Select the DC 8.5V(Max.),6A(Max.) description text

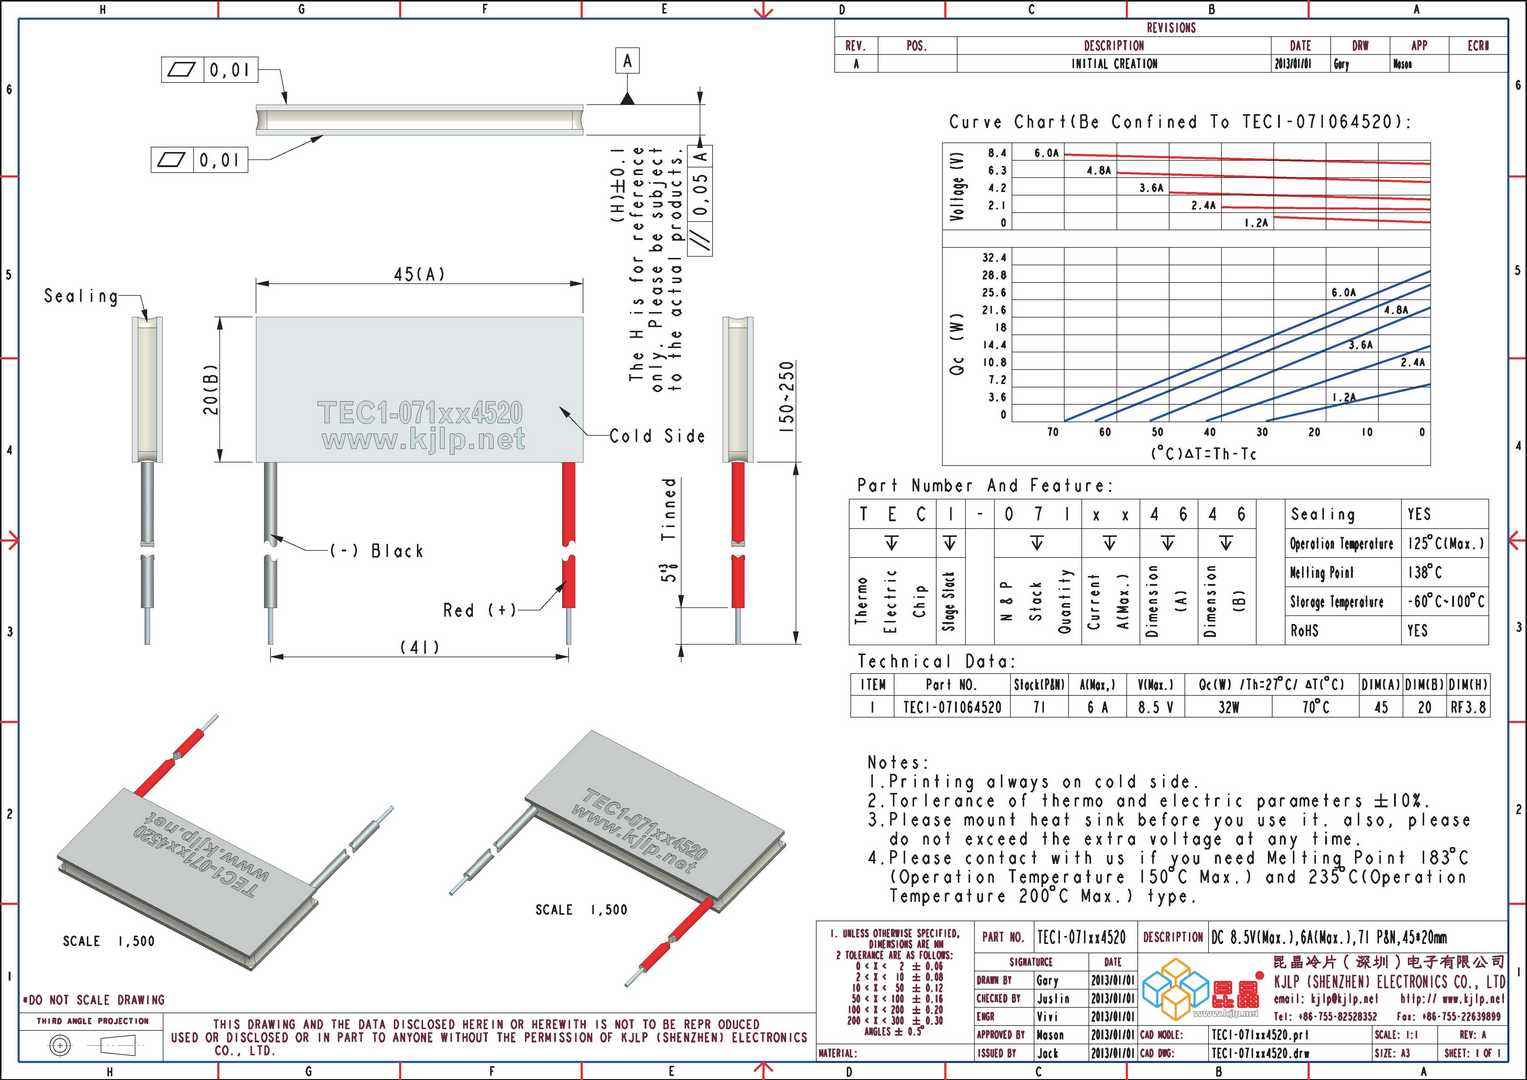1330,937
